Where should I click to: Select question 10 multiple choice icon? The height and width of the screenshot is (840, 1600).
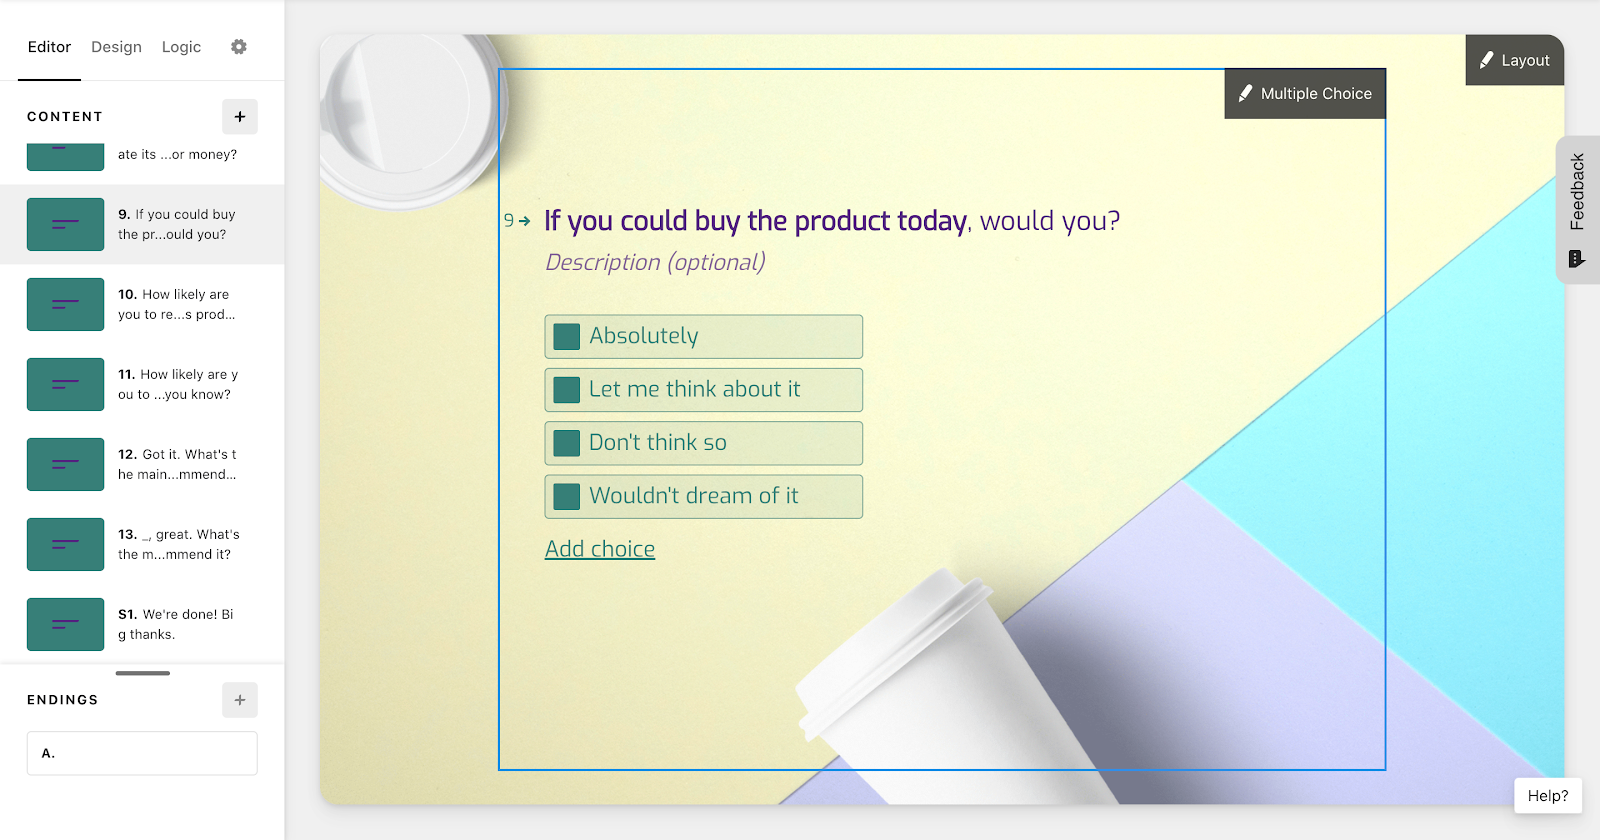pos(65,304)
